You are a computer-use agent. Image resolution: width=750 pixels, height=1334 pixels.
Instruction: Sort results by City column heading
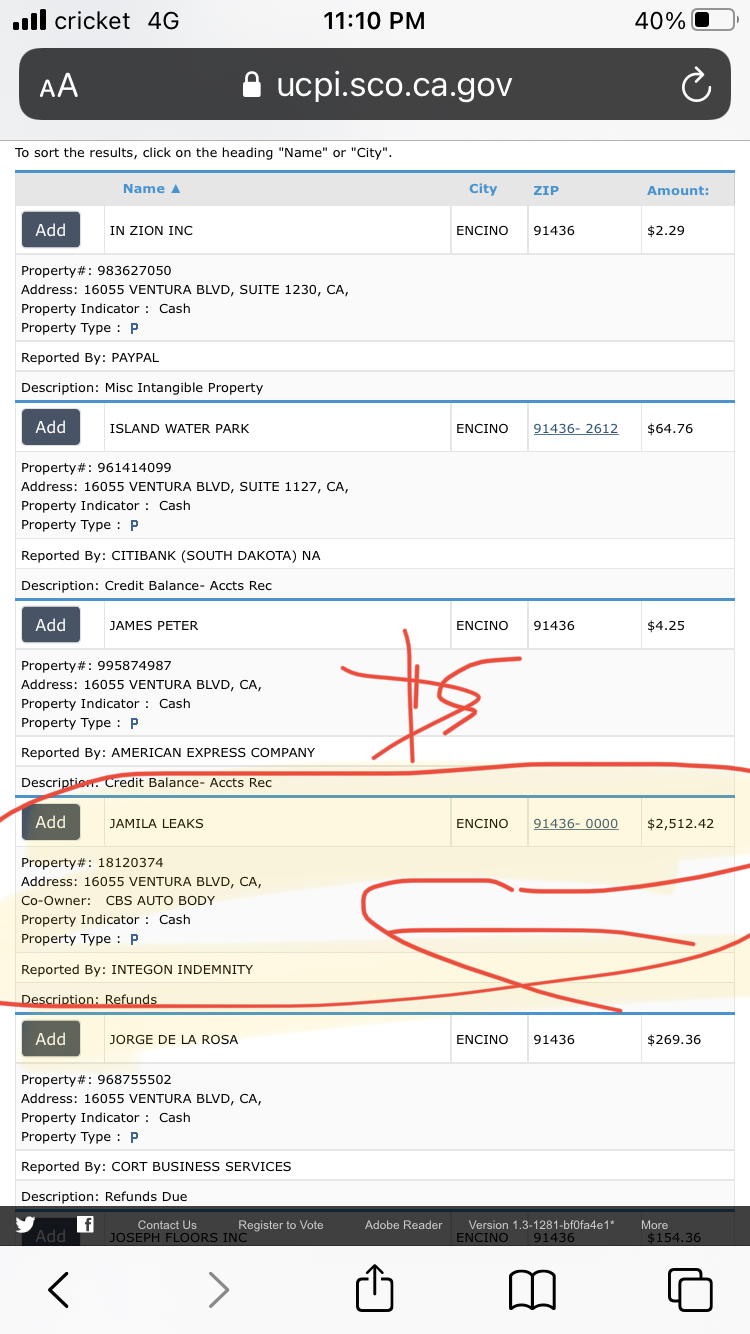pyautogui.click(x=483, y=189)
